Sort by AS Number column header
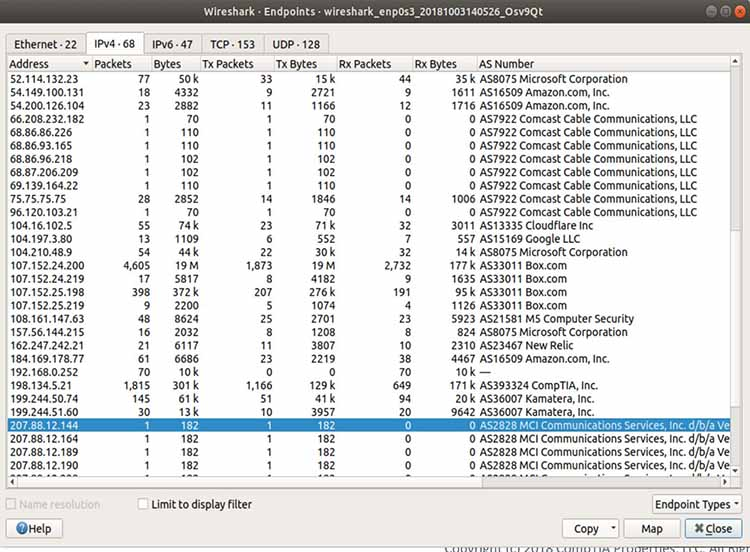 click(x=603, y=64)
